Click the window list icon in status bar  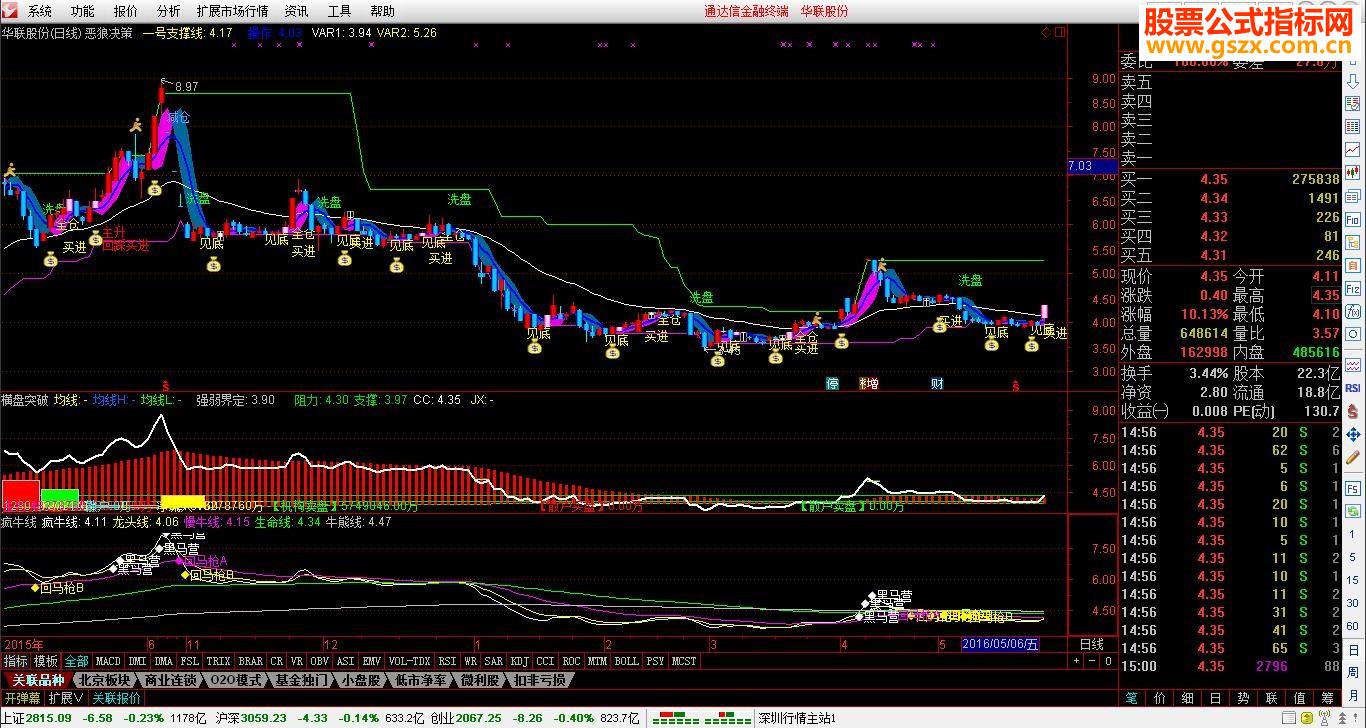[x=1289, y=718]
